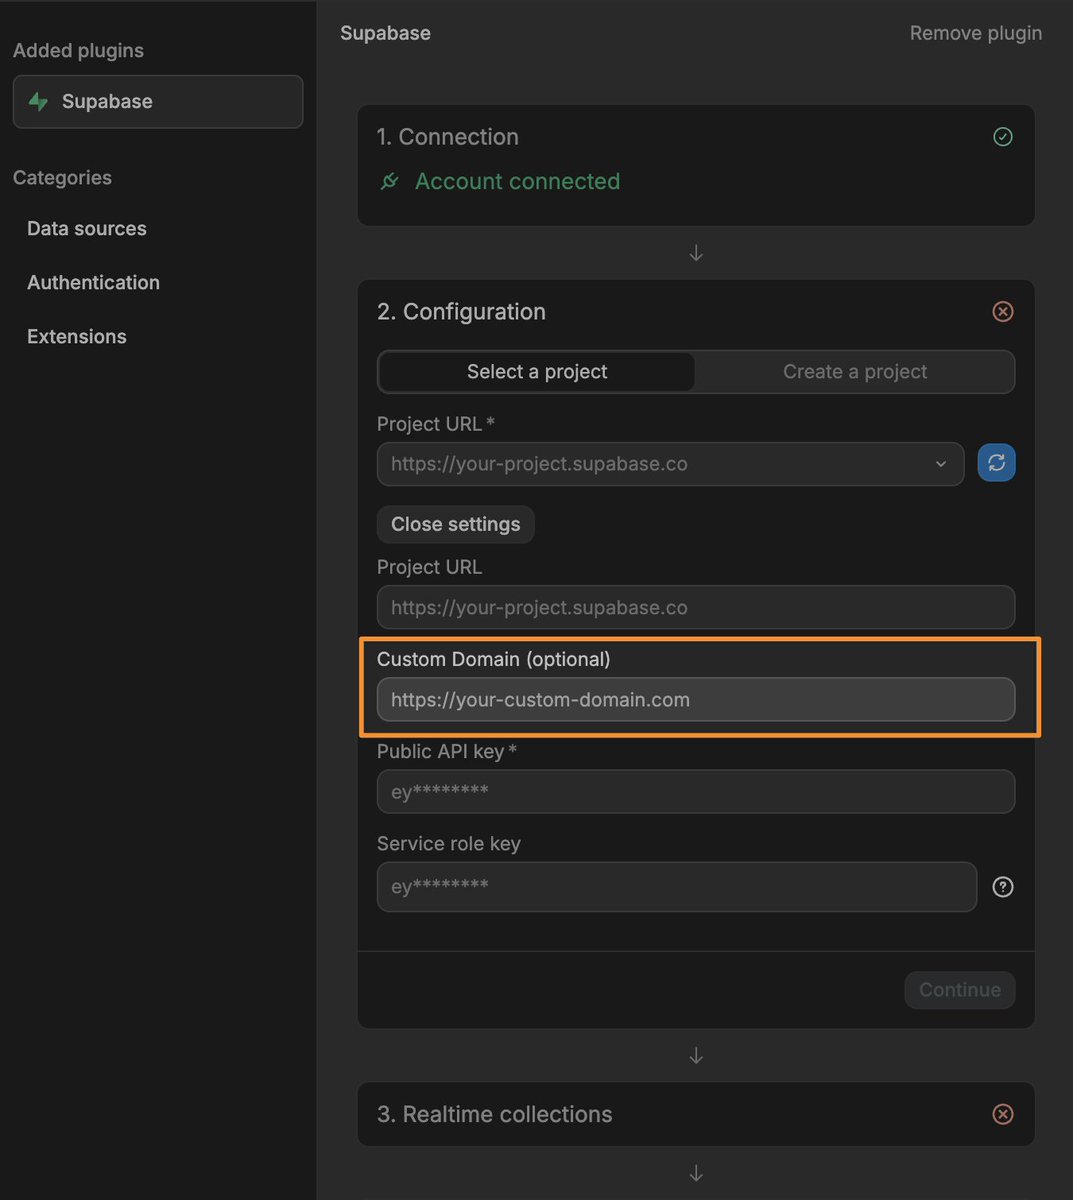Click the refresh projects icon button

(x=996, y=463)
